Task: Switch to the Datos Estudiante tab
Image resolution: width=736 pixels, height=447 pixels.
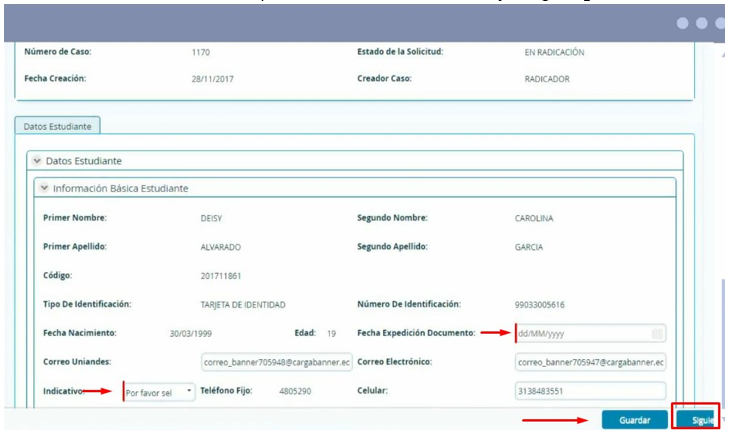Action: (x=57, y=127)
